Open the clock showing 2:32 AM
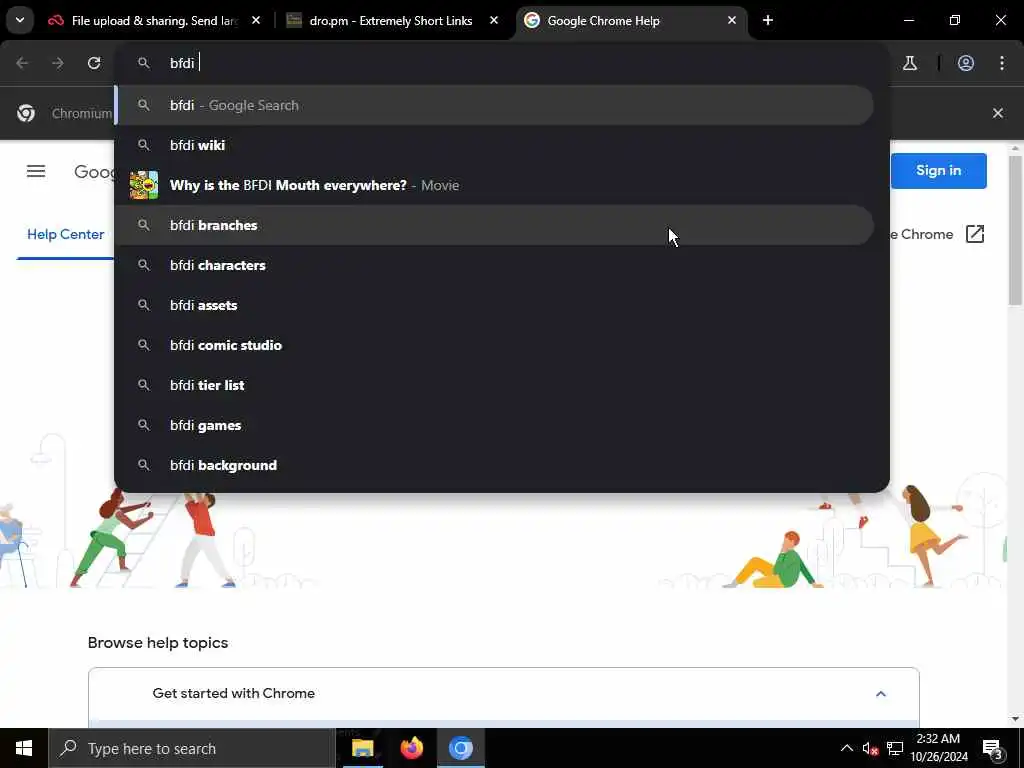Screen dimensions: 1024x768 (938, 748)
